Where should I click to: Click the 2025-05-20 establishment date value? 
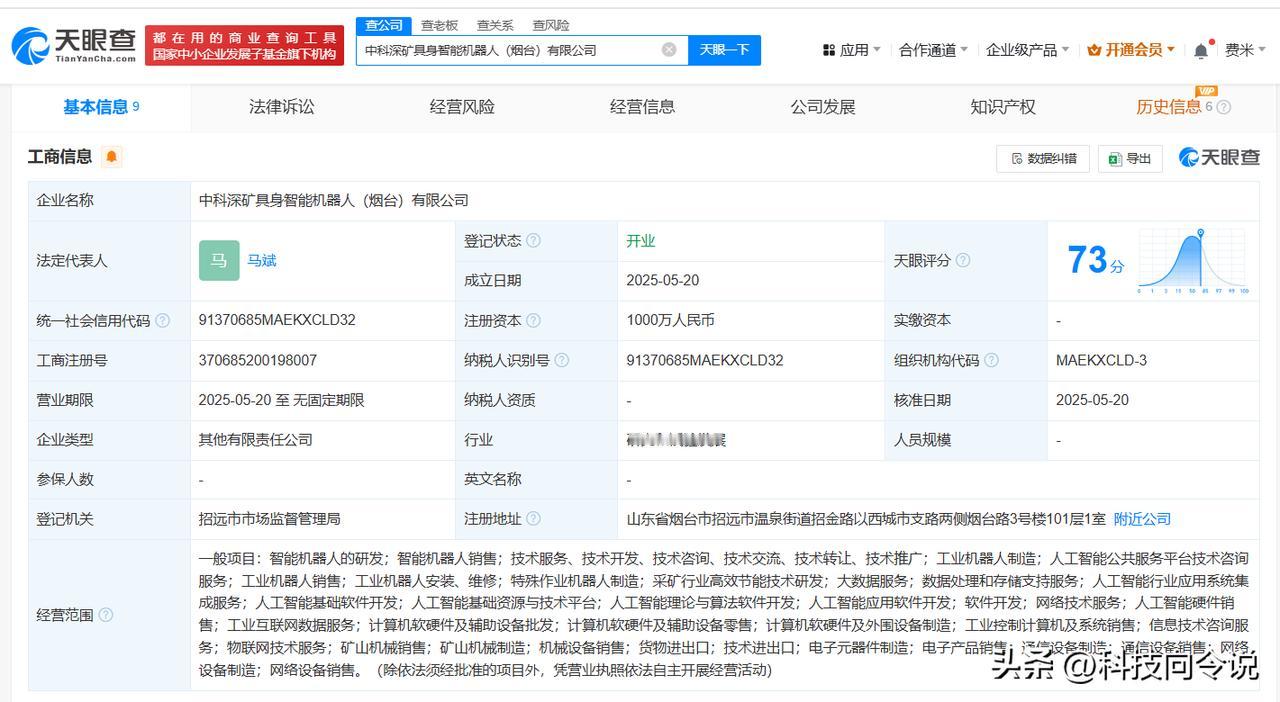coord(662,281)
